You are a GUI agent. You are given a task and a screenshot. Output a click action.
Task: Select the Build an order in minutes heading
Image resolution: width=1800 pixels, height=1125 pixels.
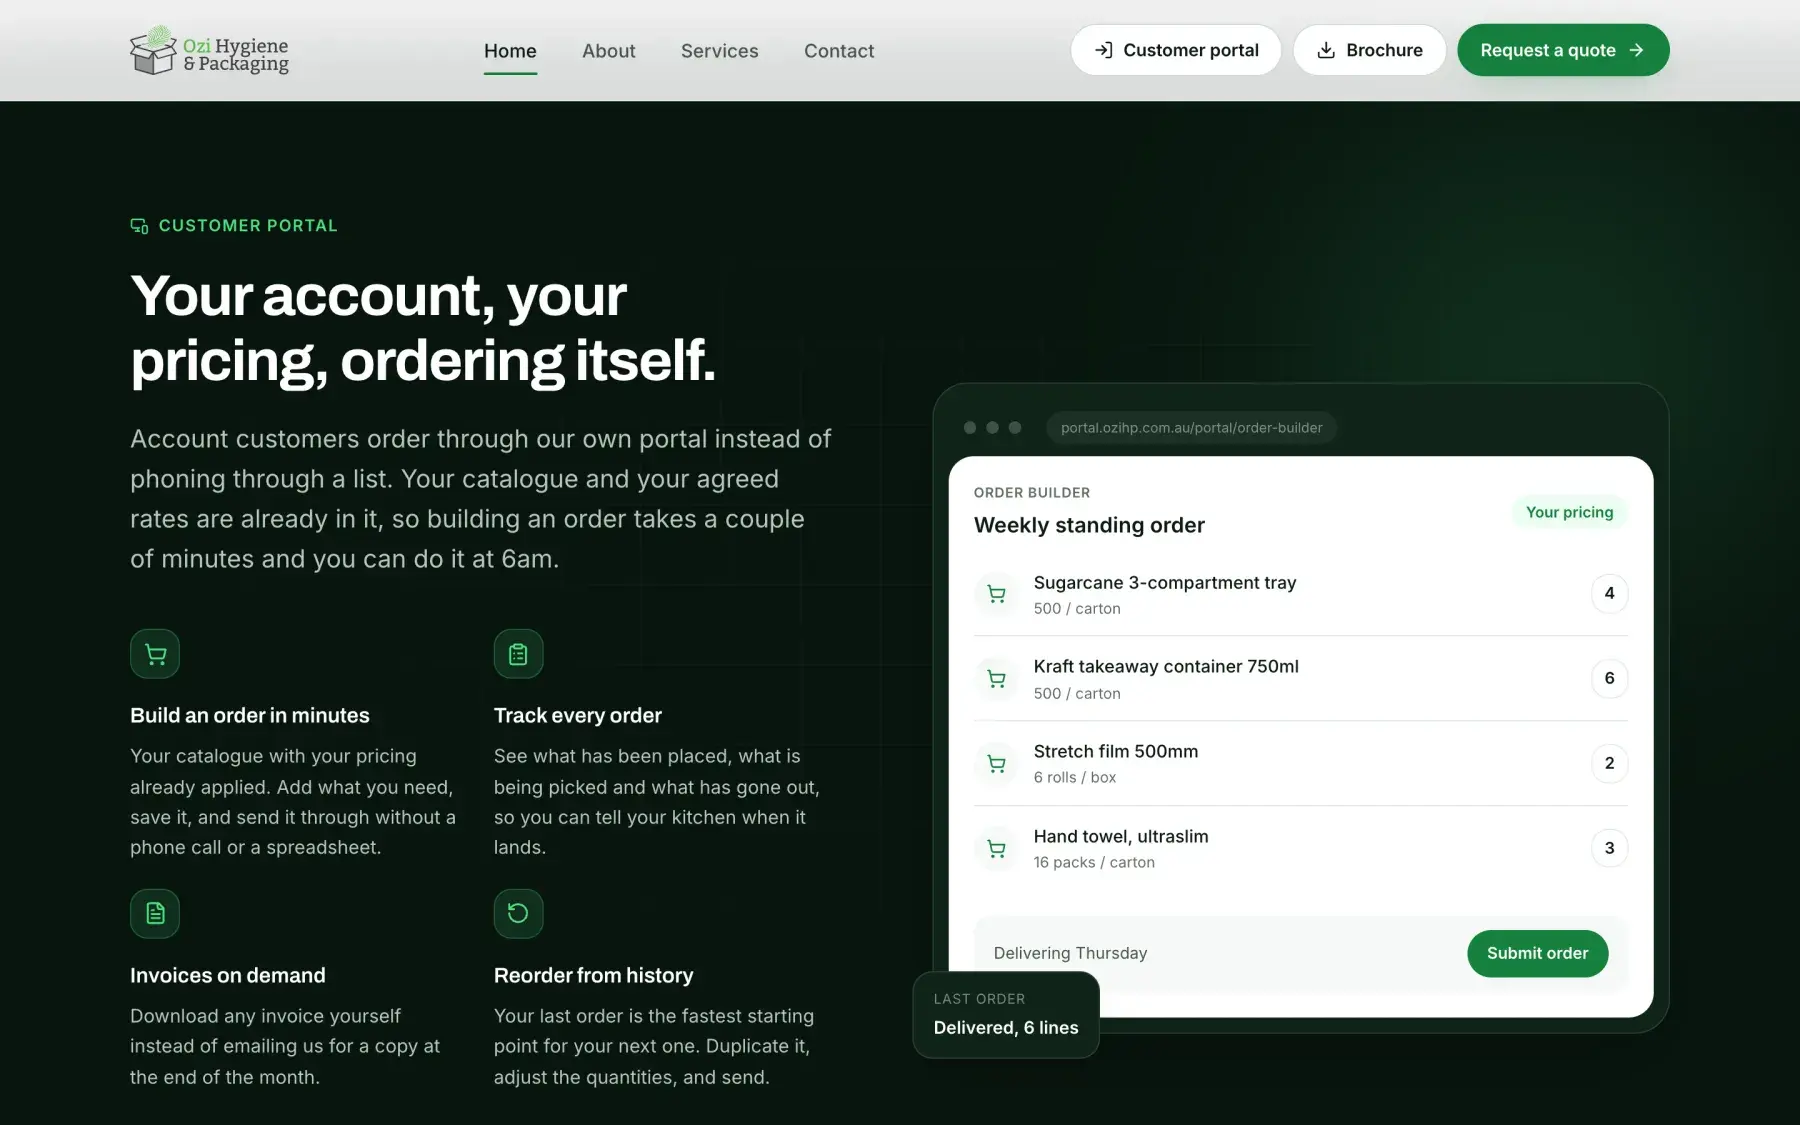point(250,715)
